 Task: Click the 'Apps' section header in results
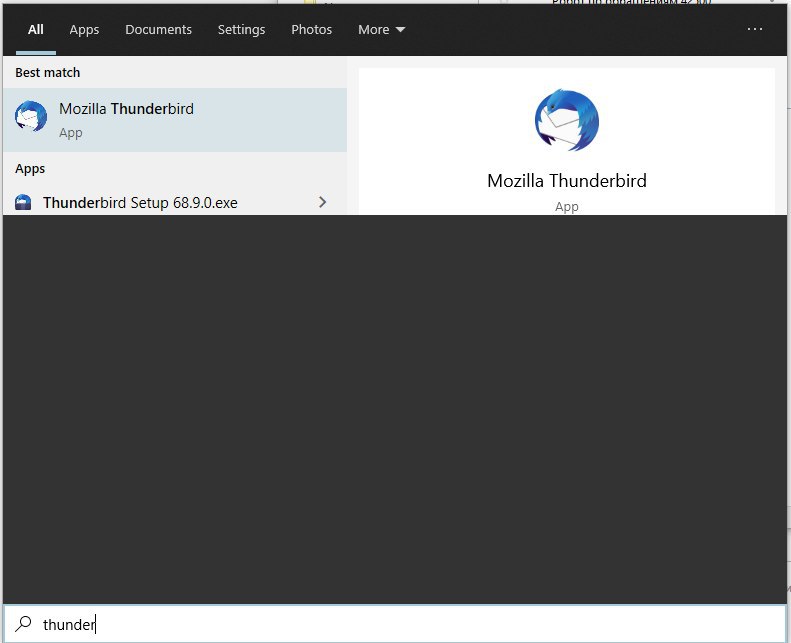[x=30, y=169]
